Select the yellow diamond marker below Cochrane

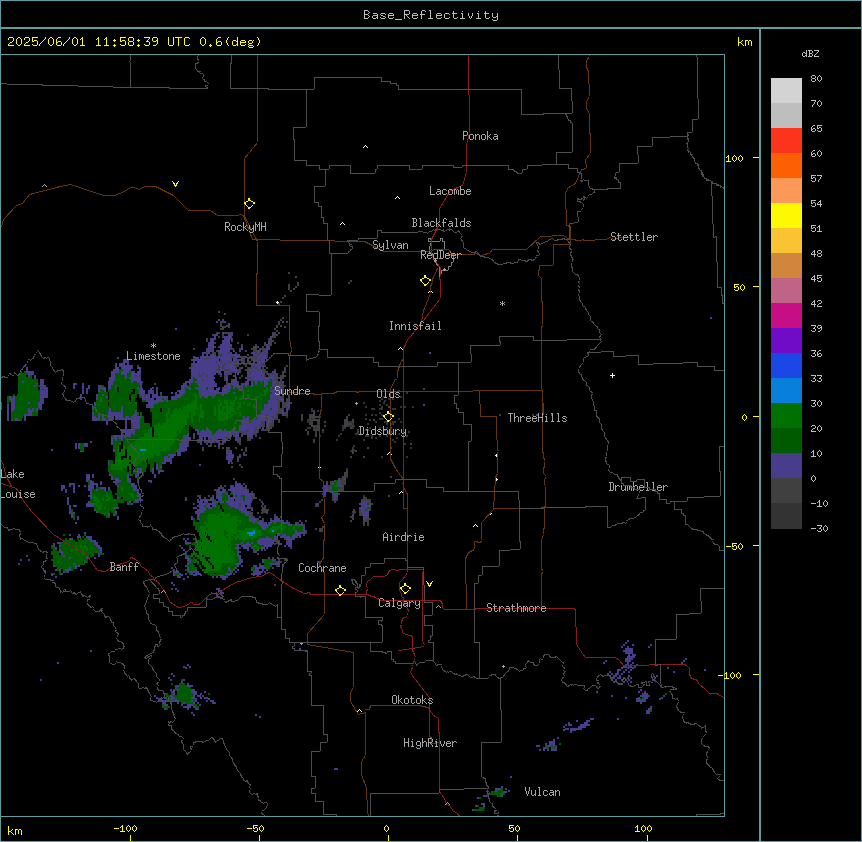click(340, 590)
